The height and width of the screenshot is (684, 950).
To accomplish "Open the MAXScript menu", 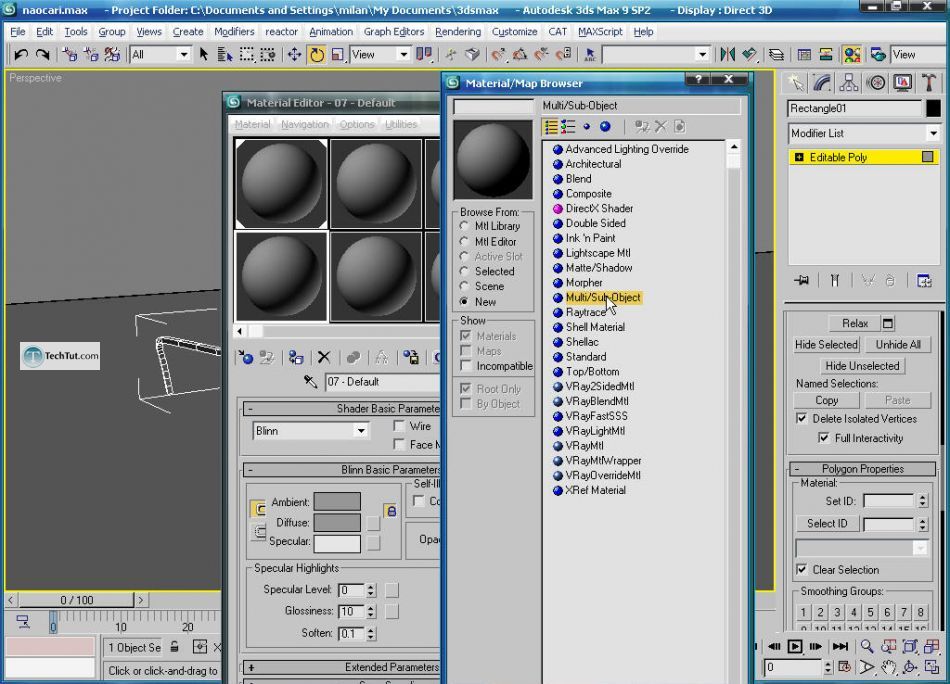I will 600,32.
